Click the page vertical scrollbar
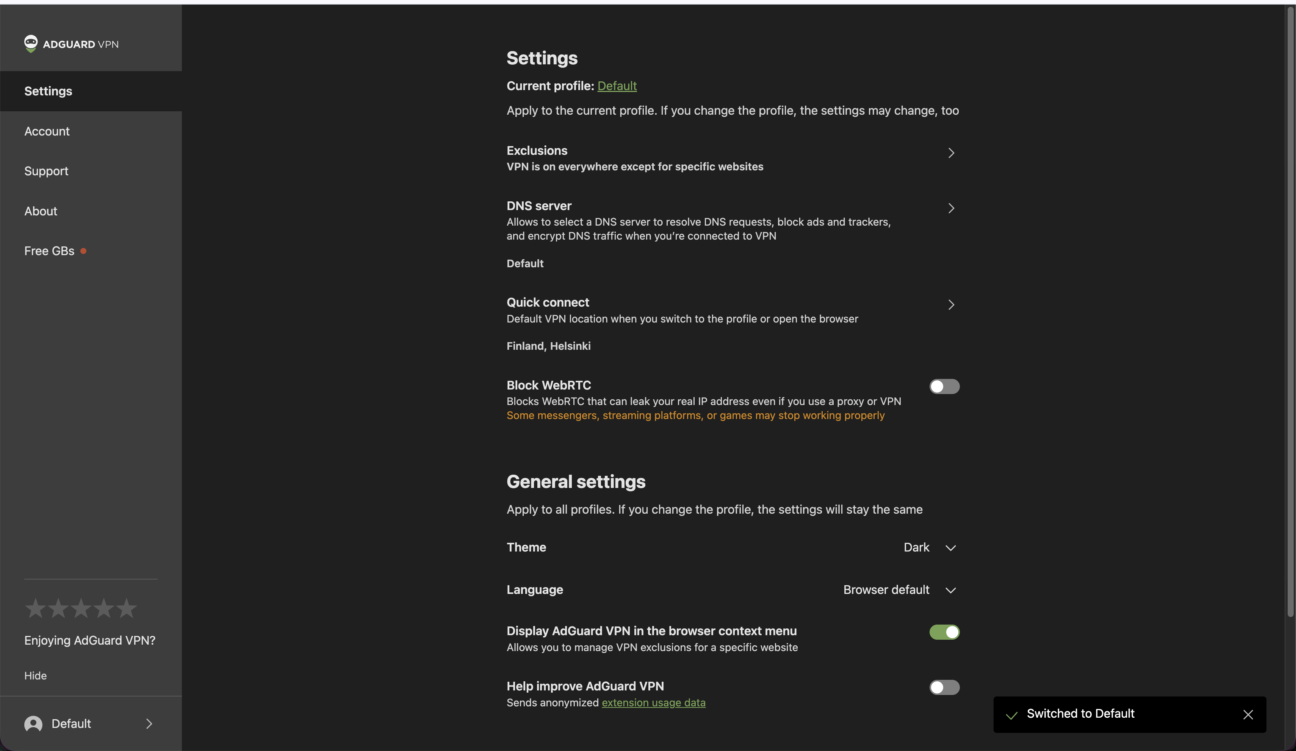This screenshot has width=1296, height=751. tap(1288, 310)
